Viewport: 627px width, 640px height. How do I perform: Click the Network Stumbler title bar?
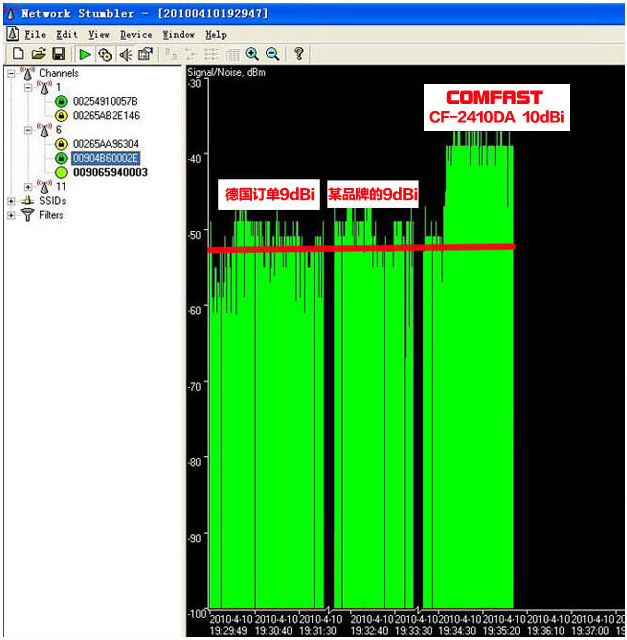pyautogui.click(x=314, y=13)
